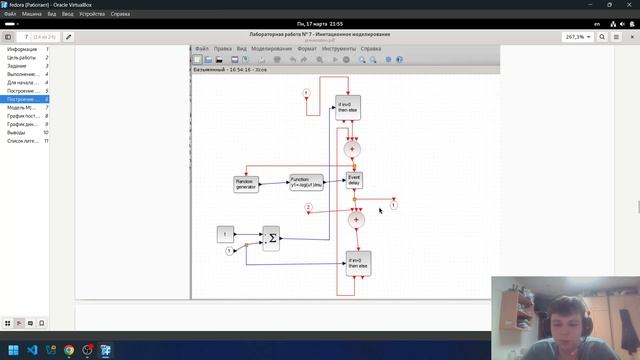Open VirtualBox "Машина" menu
The image size is (640, 360).
(x=31, y=14)
